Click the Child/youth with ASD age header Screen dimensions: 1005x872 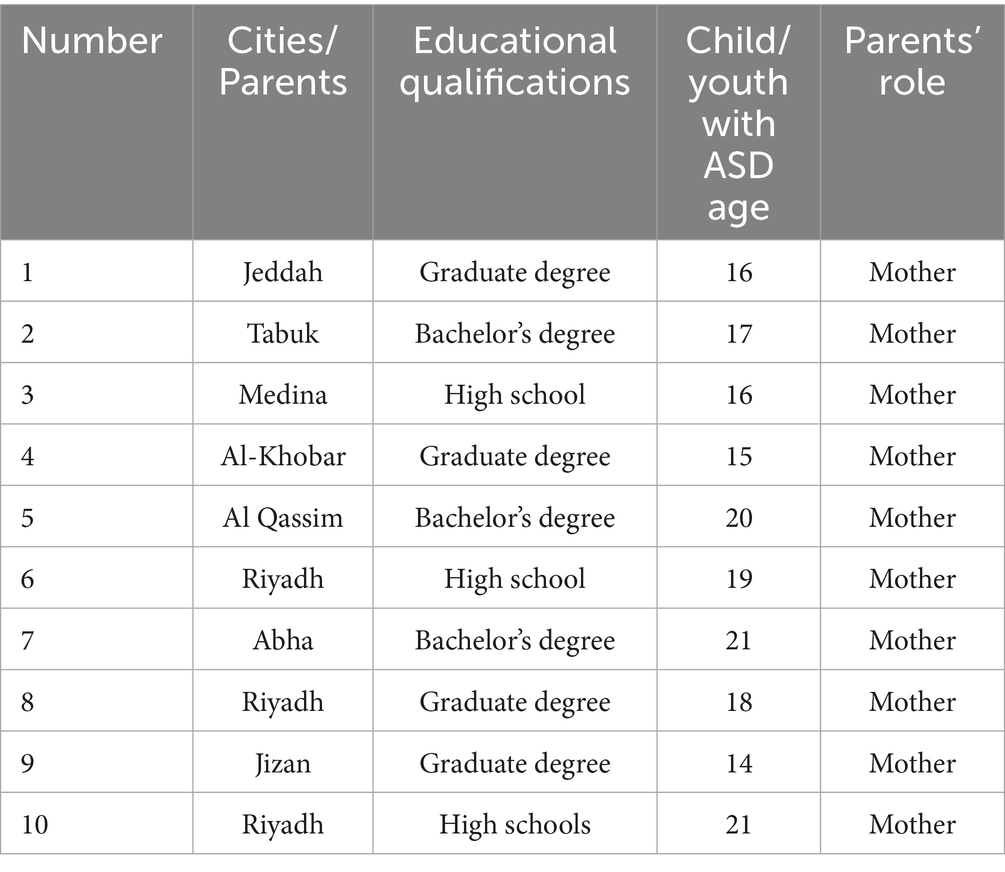[x=738, y=123]
